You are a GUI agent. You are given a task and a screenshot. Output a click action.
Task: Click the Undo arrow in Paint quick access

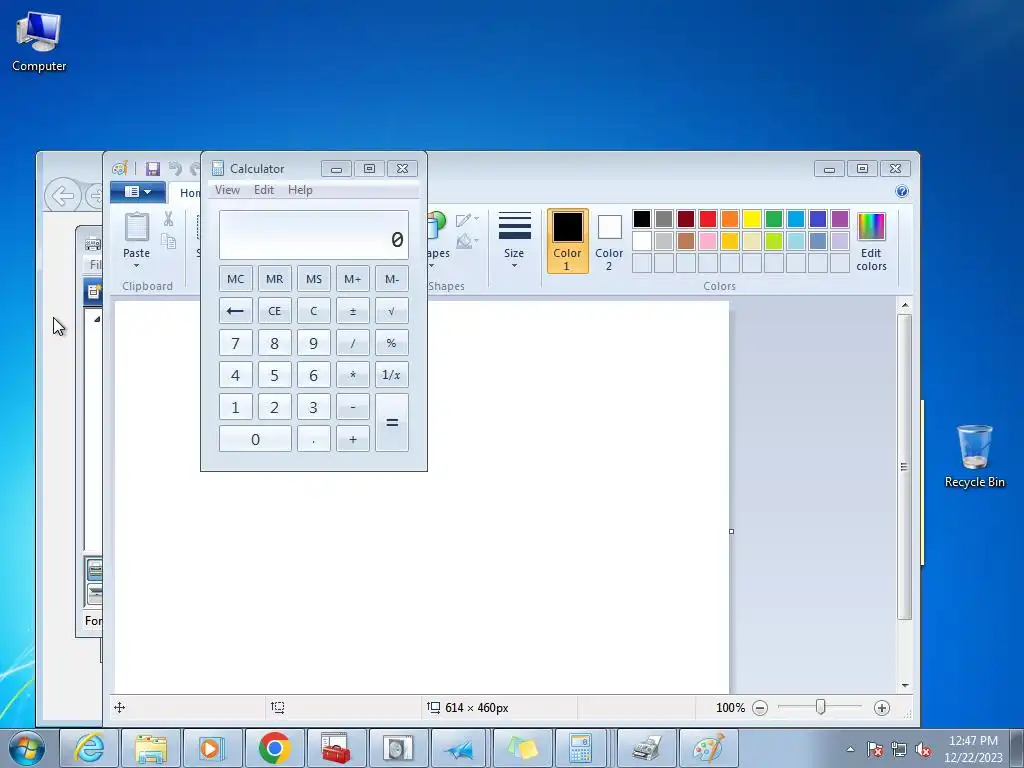[x=174, y=168]
